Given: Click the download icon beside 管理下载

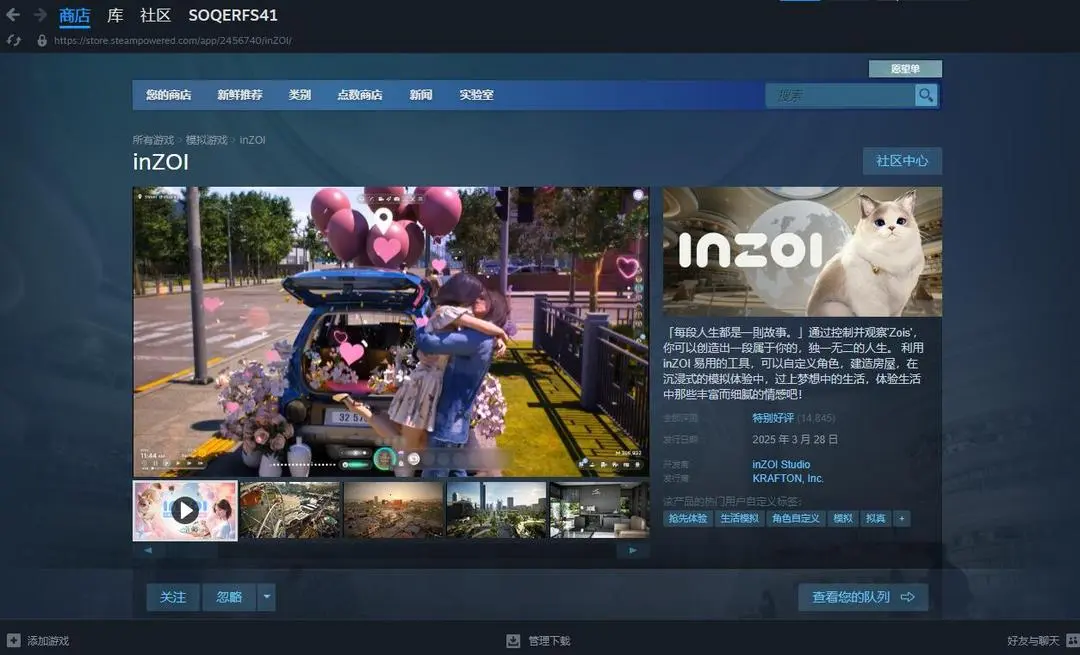Looking at the screenshot, I should pos(513,641).
